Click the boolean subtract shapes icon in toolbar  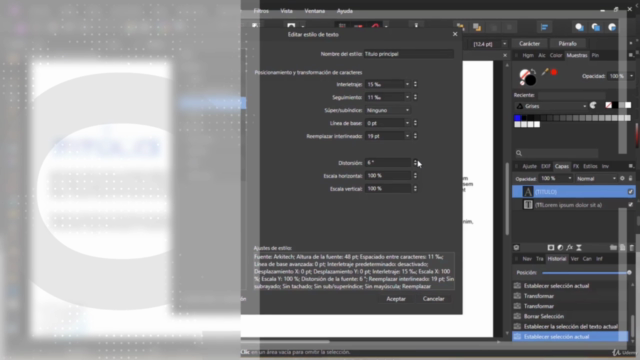(596, 27)
